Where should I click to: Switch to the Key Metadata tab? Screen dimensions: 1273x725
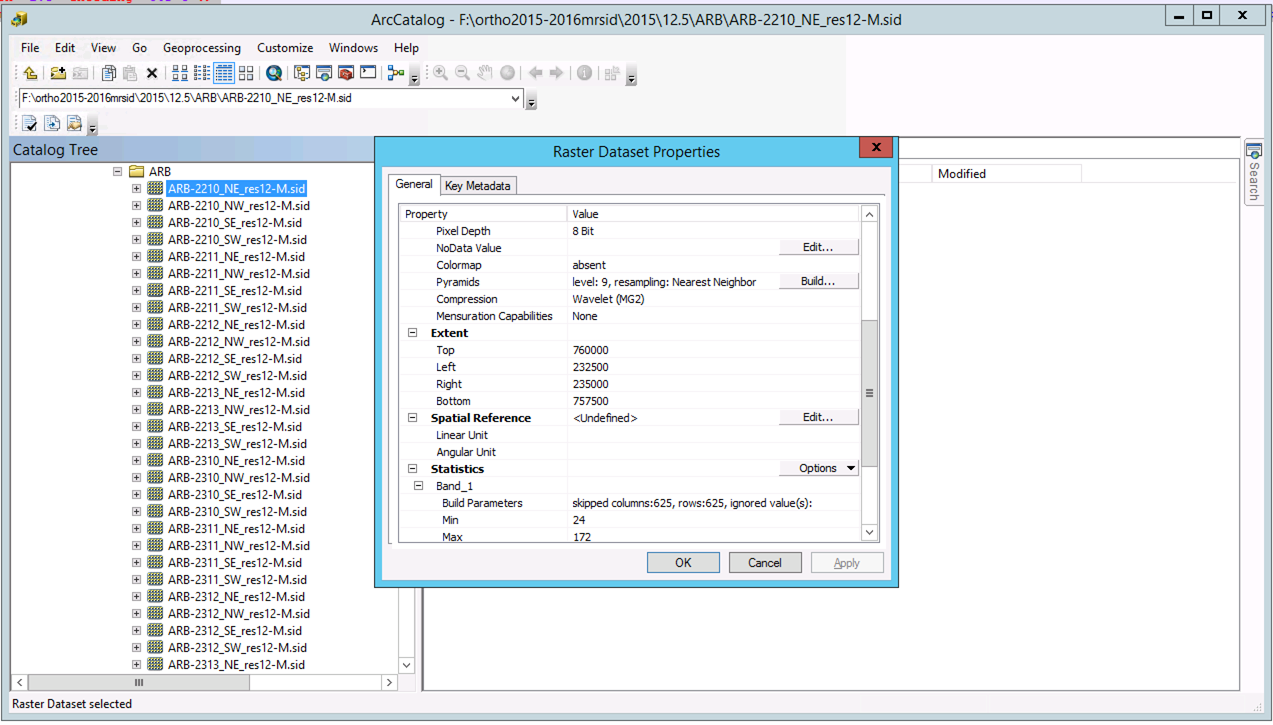pos(477,186)
